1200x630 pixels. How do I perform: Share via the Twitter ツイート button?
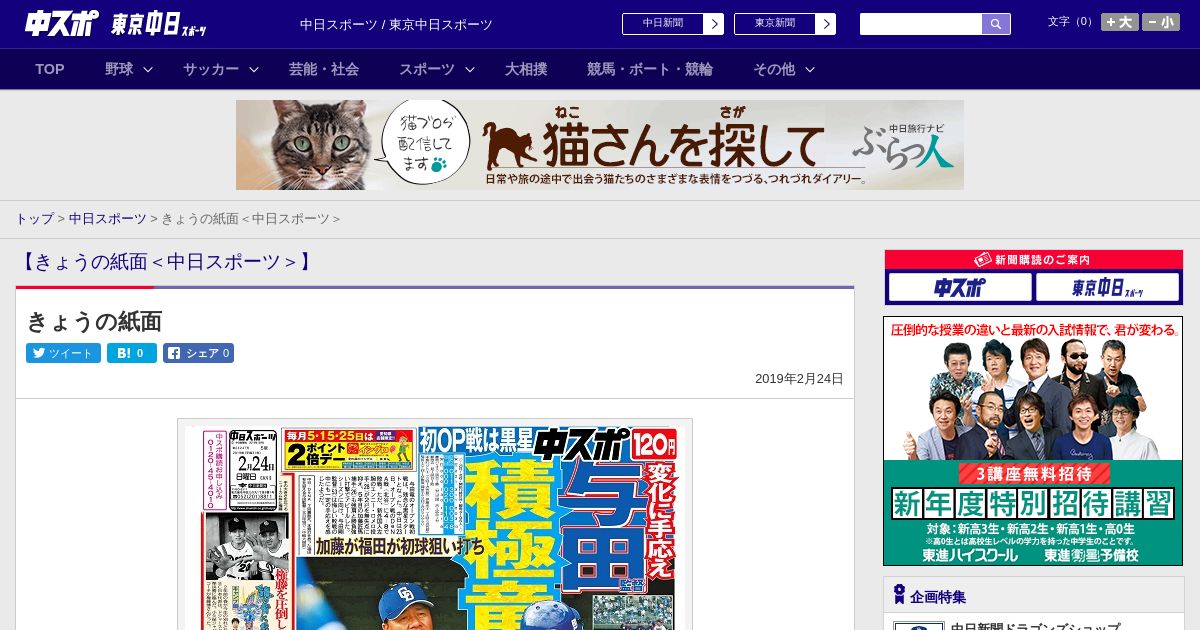point(63,353)
